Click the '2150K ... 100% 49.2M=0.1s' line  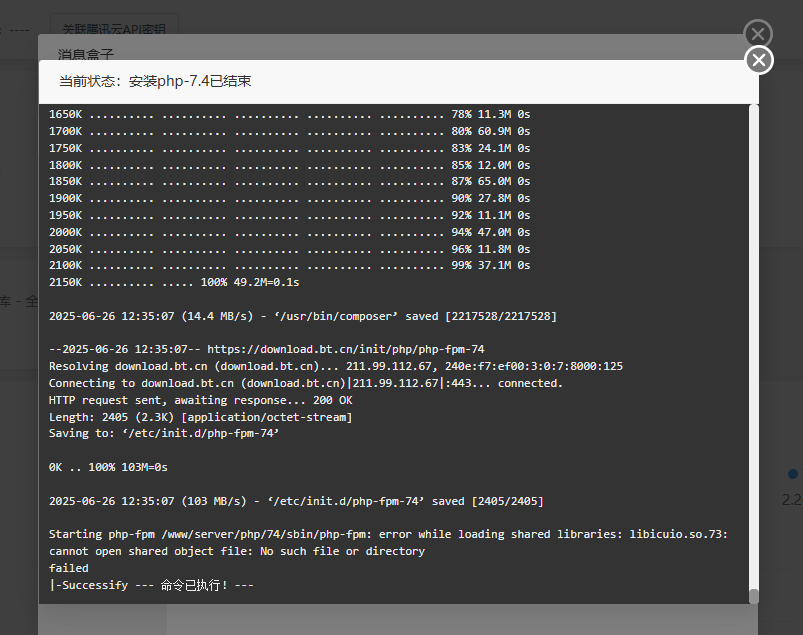pos(174,282)
